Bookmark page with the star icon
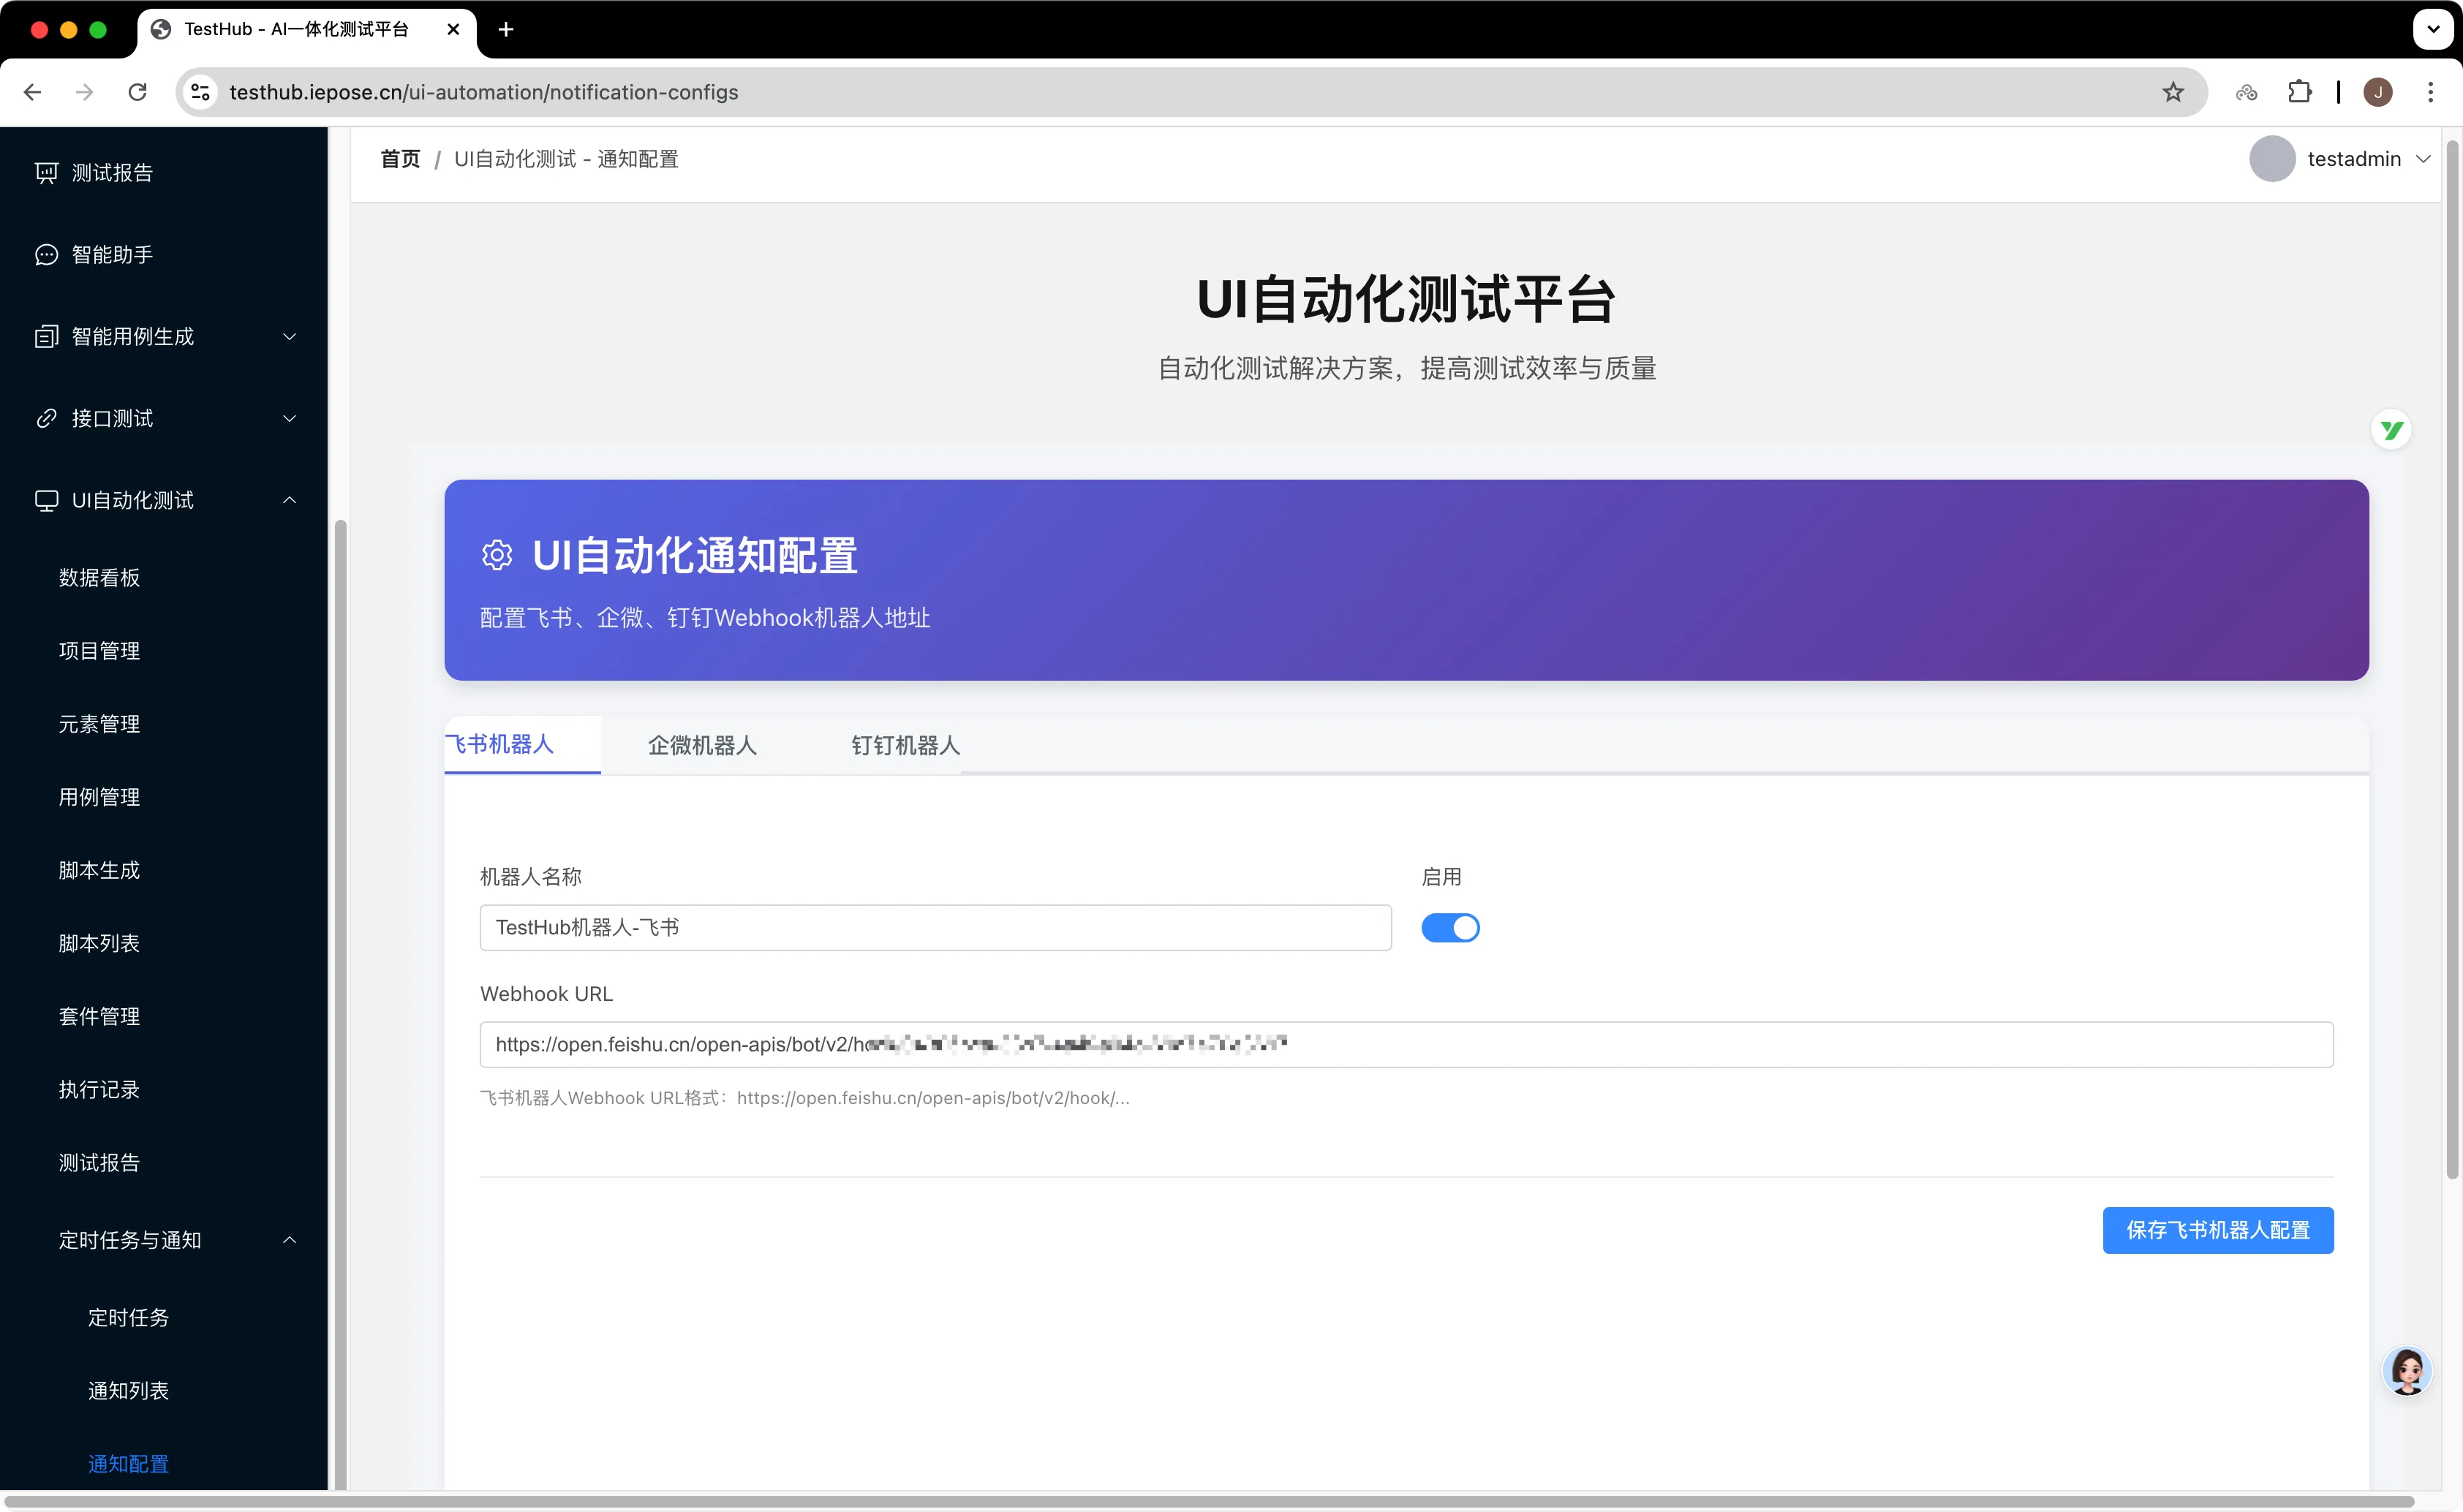Viewport: 2463px width, 1512px height. [2172, 92]
